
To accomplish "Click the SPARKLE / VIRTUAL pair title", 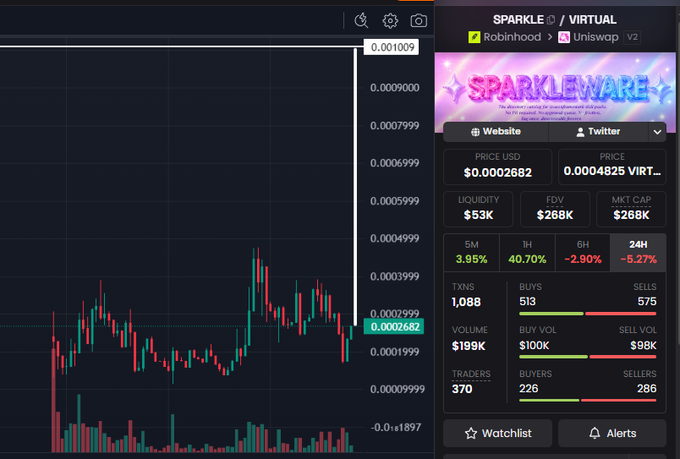I will 555,20.
